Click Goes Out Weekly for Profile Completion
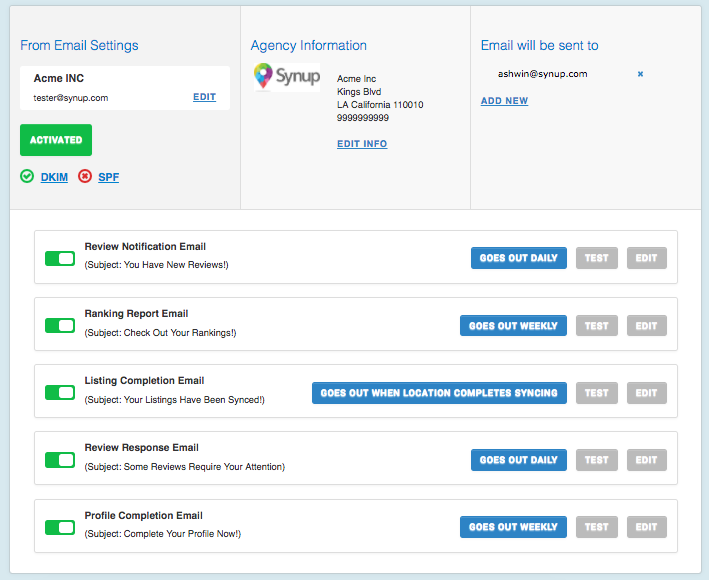The height and width of the screenshot is (580, 709). coord(513,527)
